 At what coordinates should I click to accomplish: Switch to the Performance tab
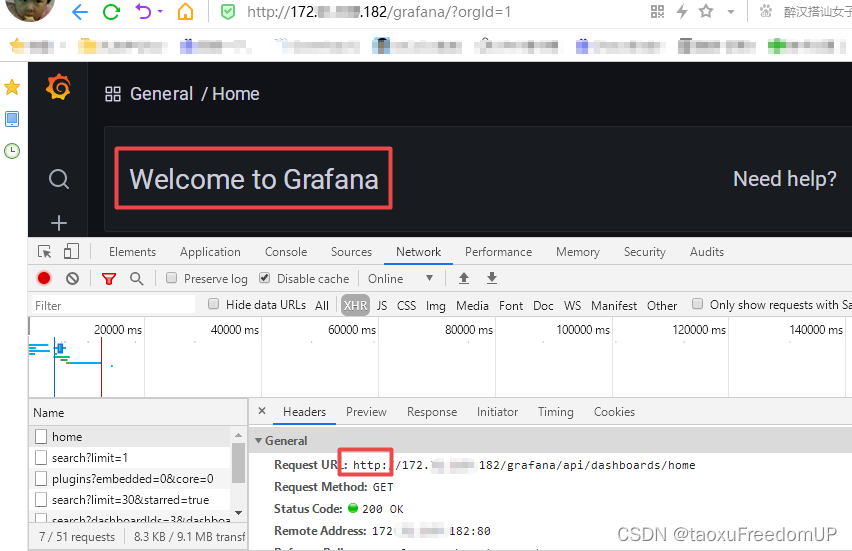pos(498,252)
